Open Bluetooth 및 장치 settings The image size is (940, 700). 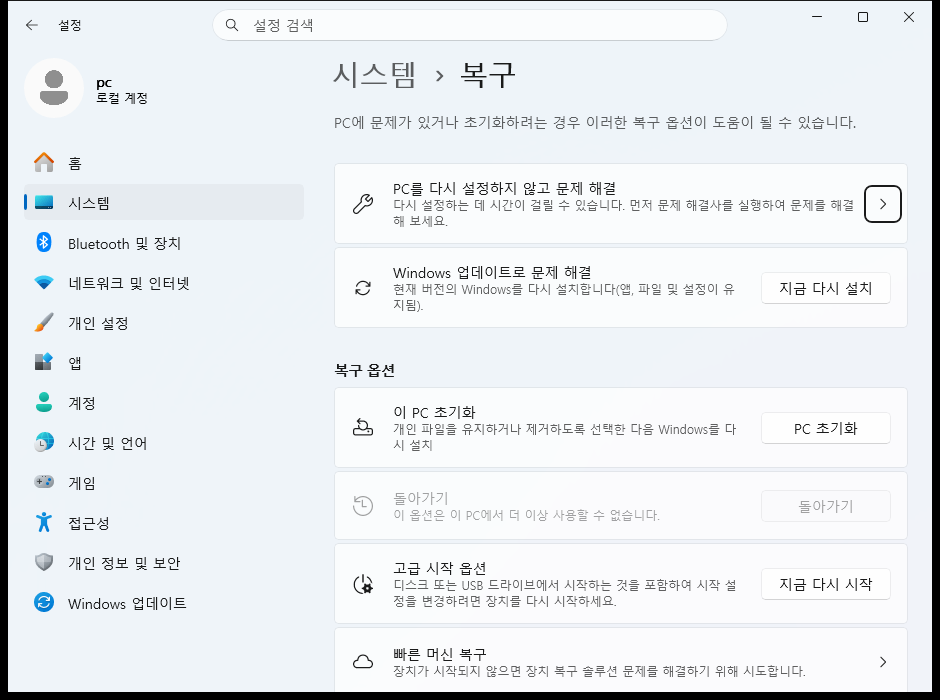164,243
